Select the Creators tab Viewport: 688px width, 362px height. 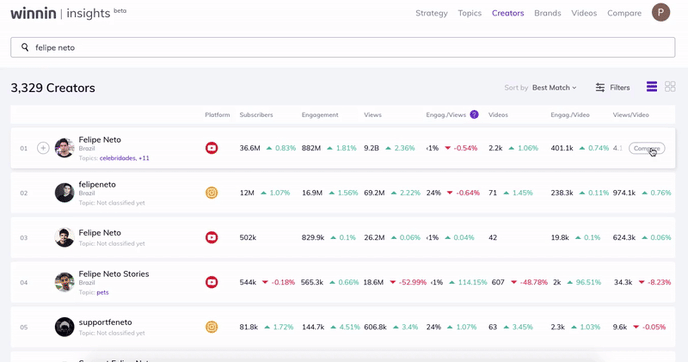(508, 13)
